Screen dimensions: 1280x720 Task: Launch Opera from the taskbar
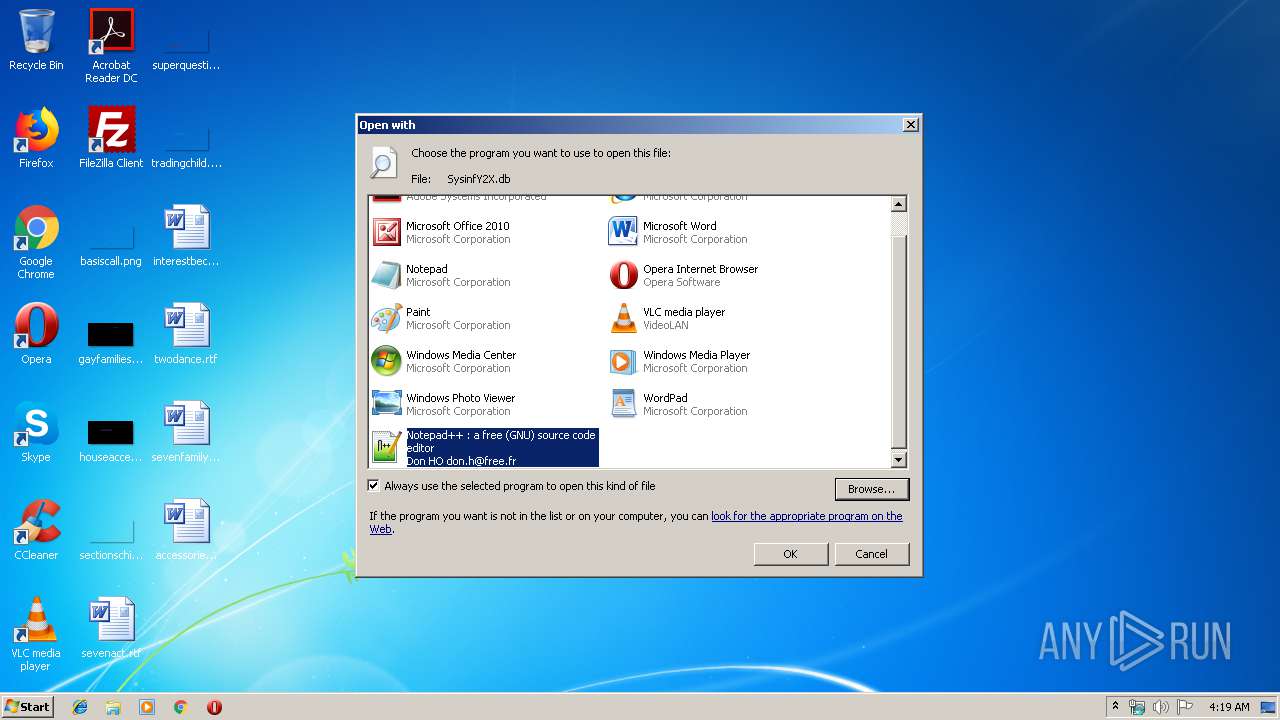tap(214, 707)
